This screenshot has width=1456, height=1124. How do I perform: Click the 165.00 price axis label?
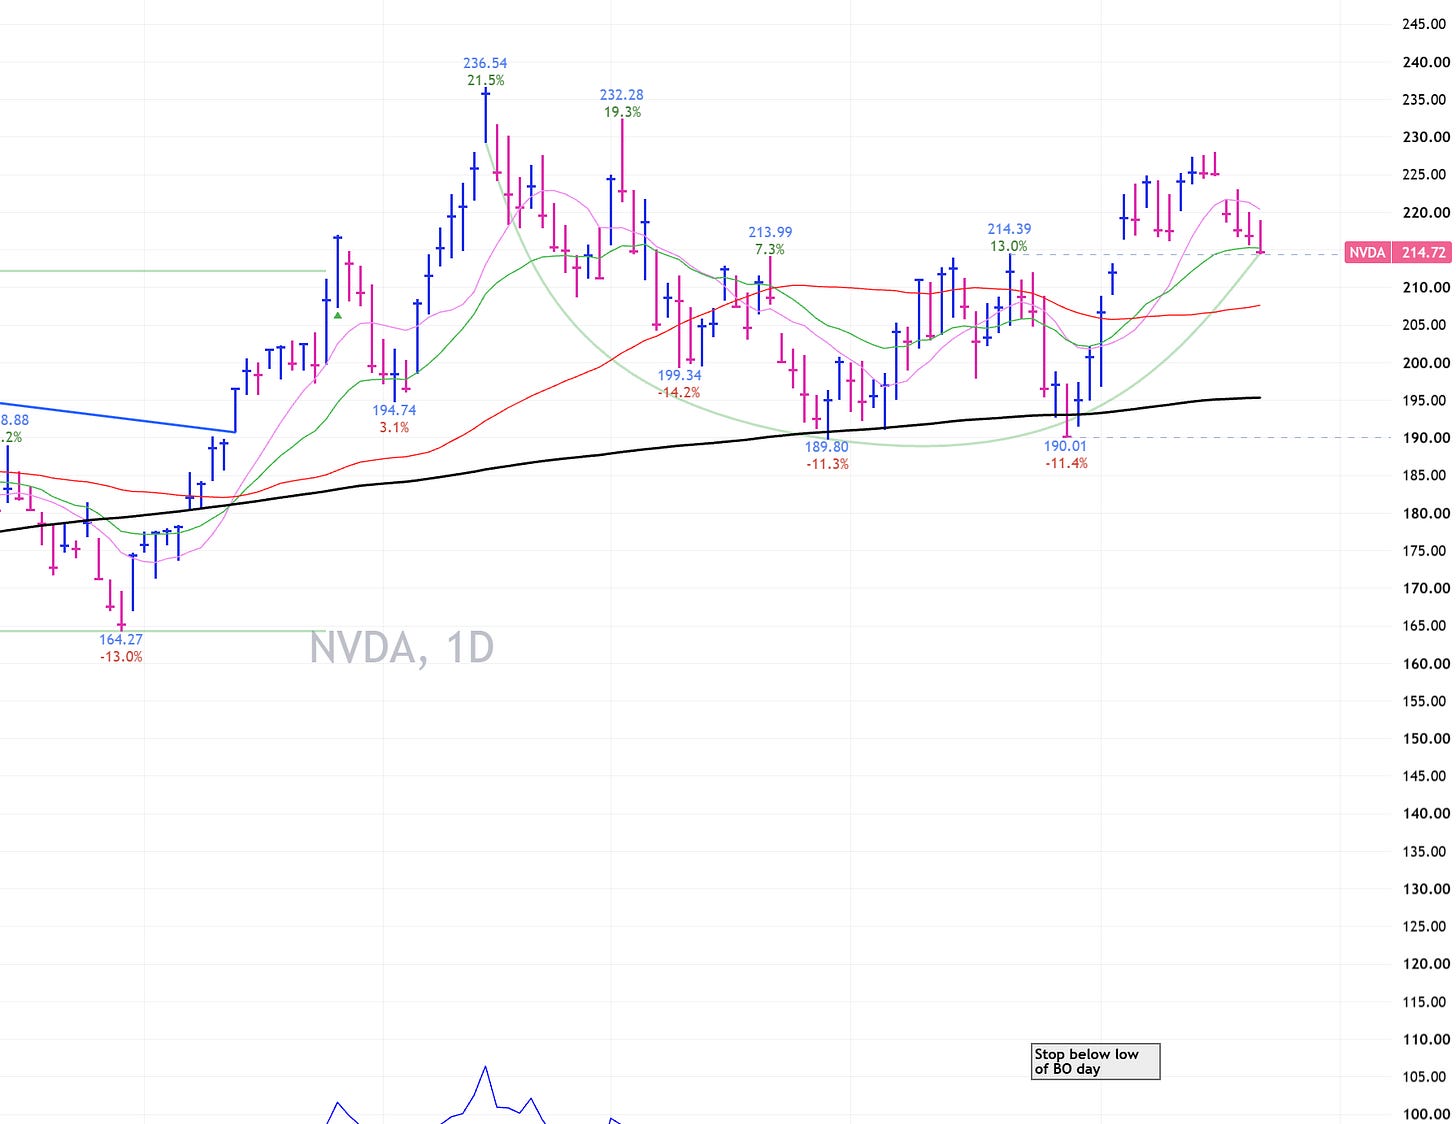[1425, 625]
